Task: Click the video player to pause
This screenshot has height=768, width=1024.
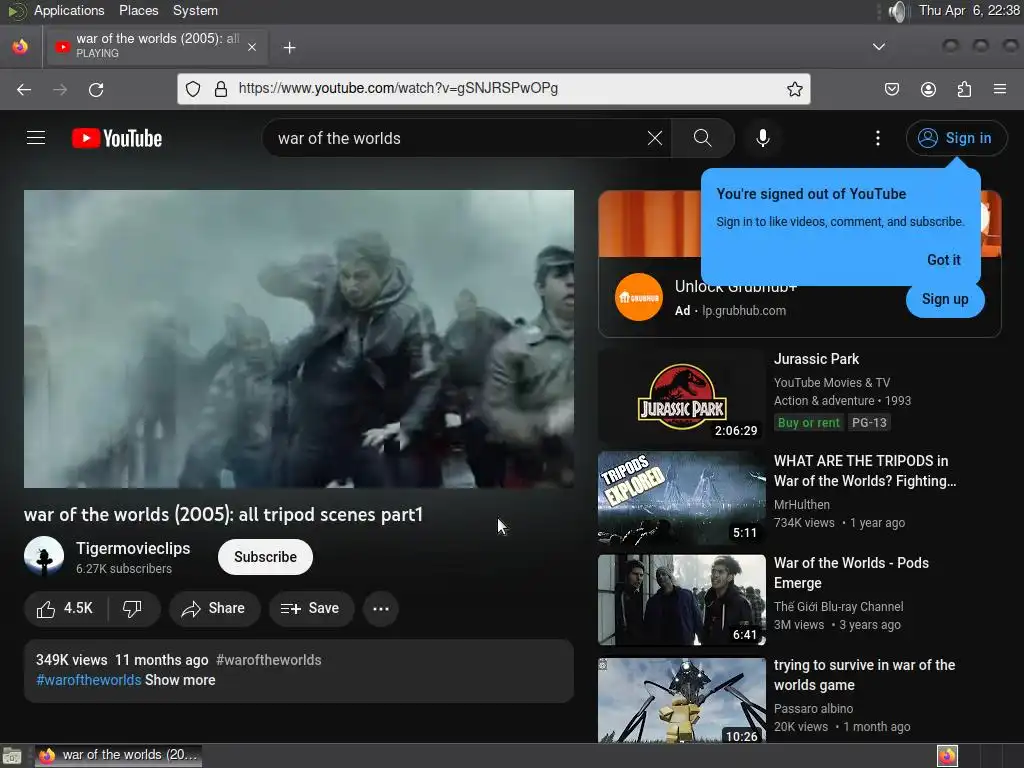Action: pyautogui.click(x=299, y=338)
